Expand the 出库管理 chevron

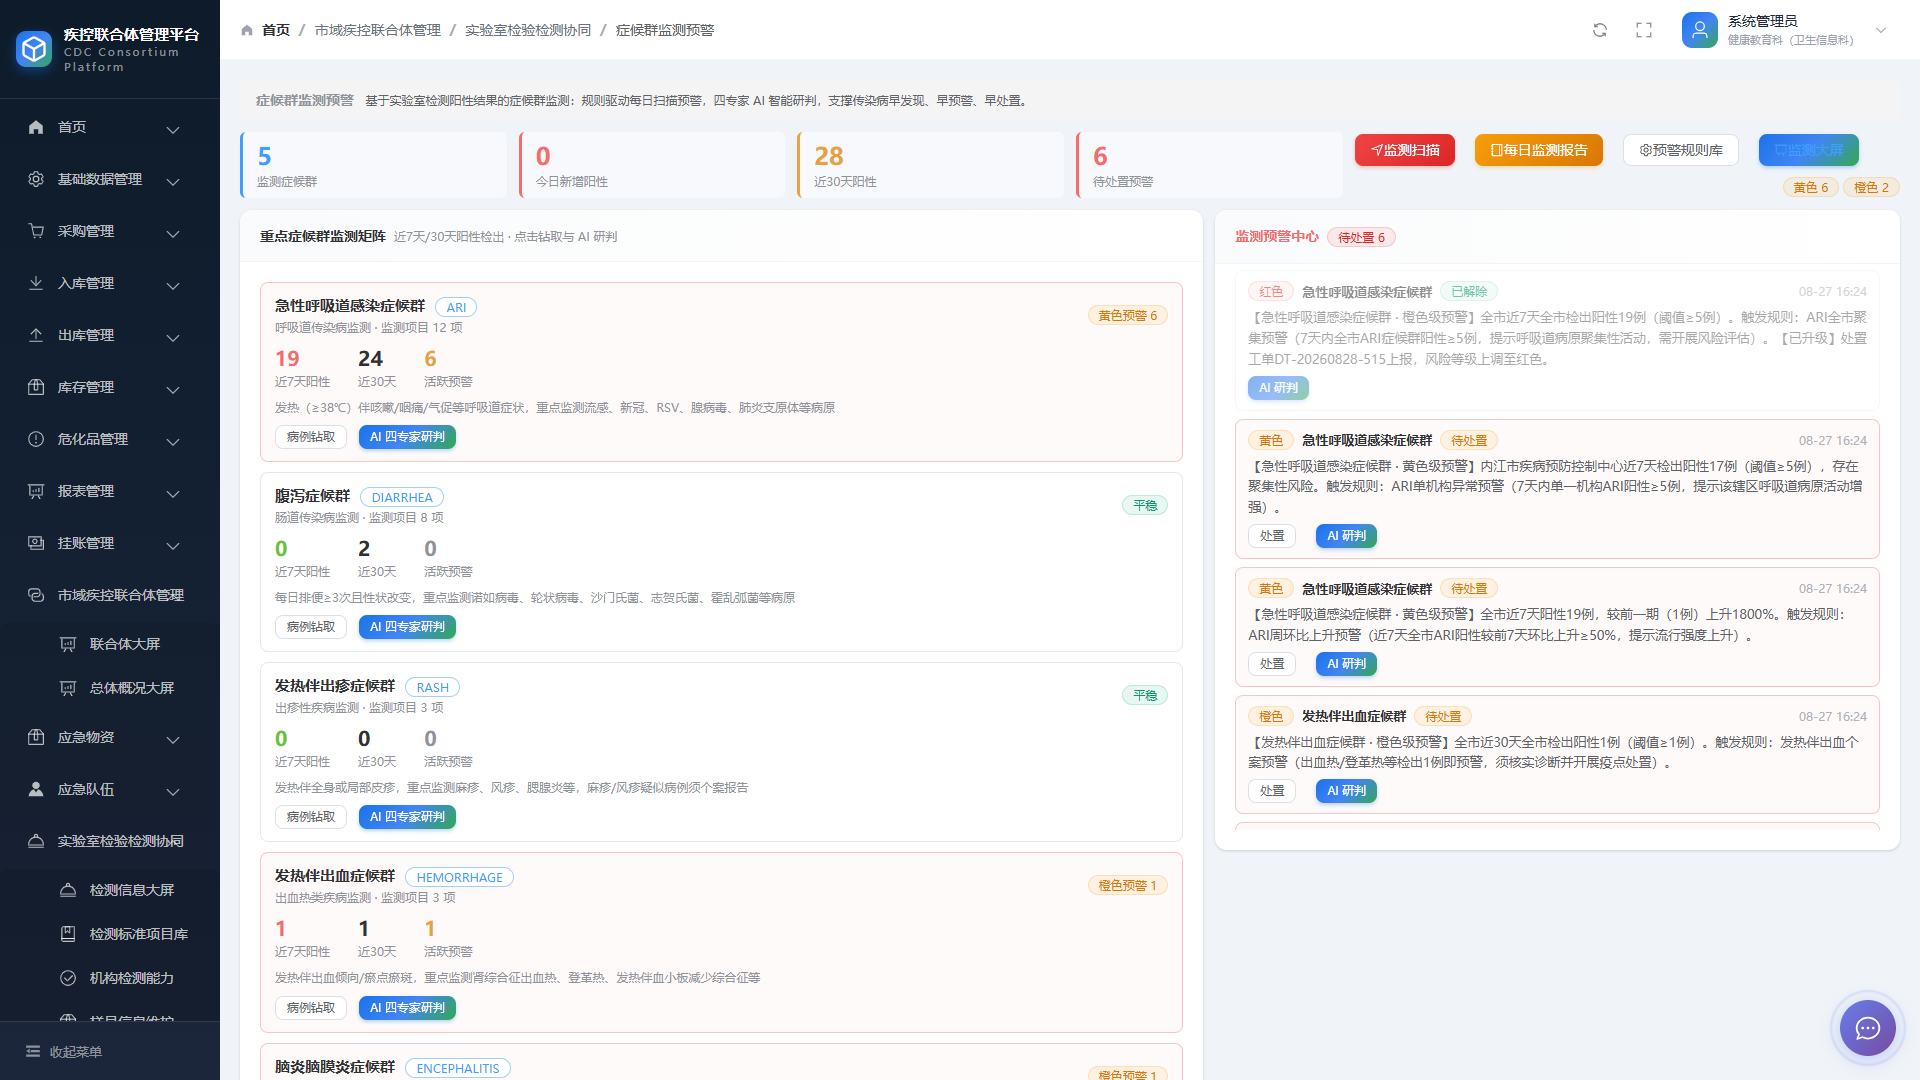click(173, 337)
